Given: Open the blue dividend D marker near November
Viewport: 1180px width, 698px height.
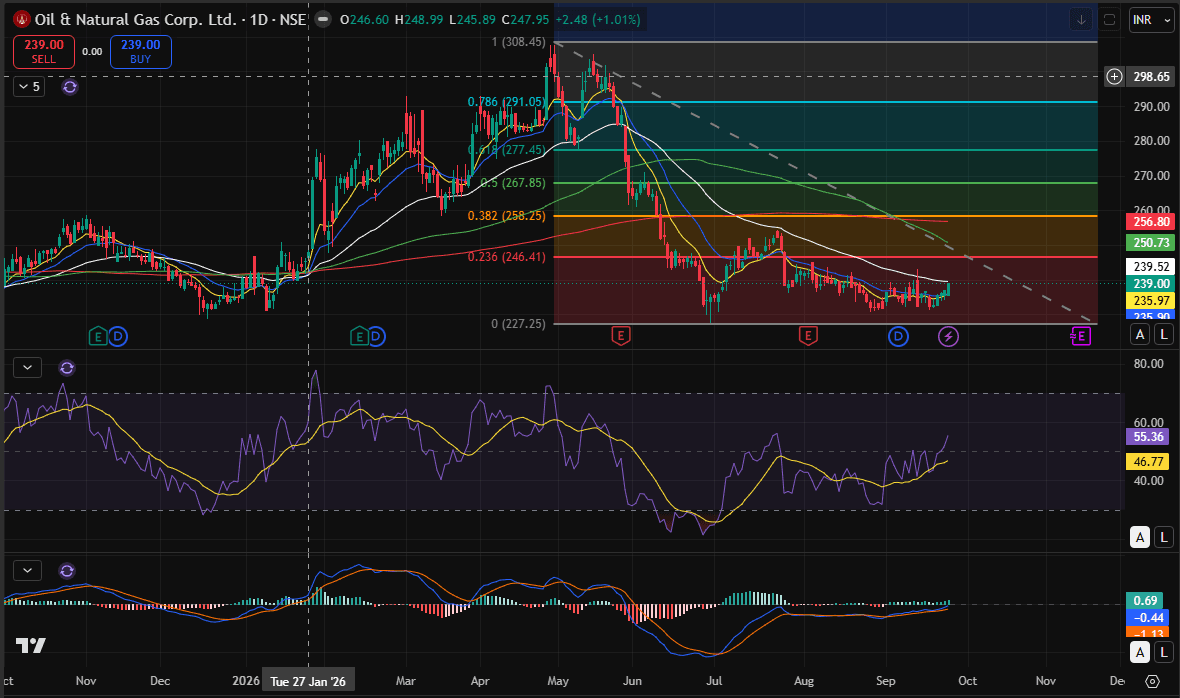Looking at the screenshot, I should tap(118, 336).
